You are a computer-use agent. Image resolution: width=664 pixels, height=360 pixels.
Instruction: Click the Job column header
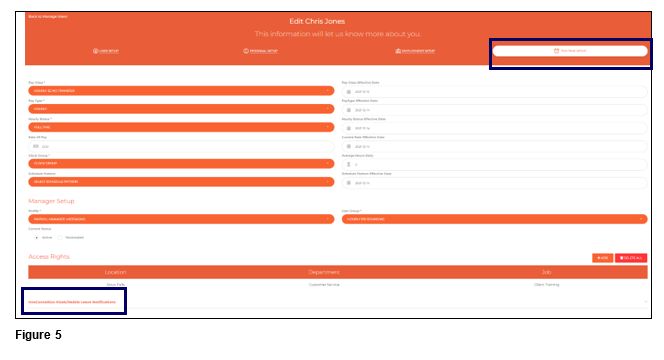click(x=546, y=272)
